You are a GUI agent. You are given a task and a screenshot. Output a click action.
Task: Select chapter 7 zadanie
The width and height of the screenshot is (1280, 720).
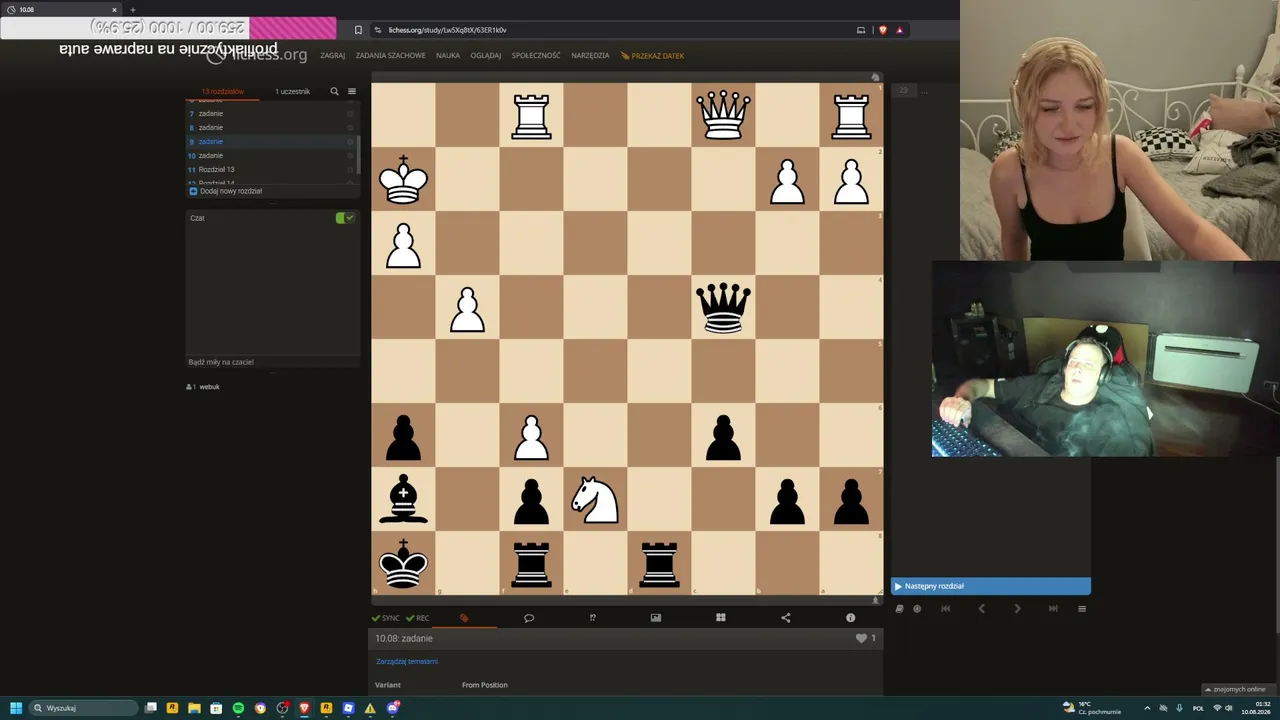[x=271, y=114]
